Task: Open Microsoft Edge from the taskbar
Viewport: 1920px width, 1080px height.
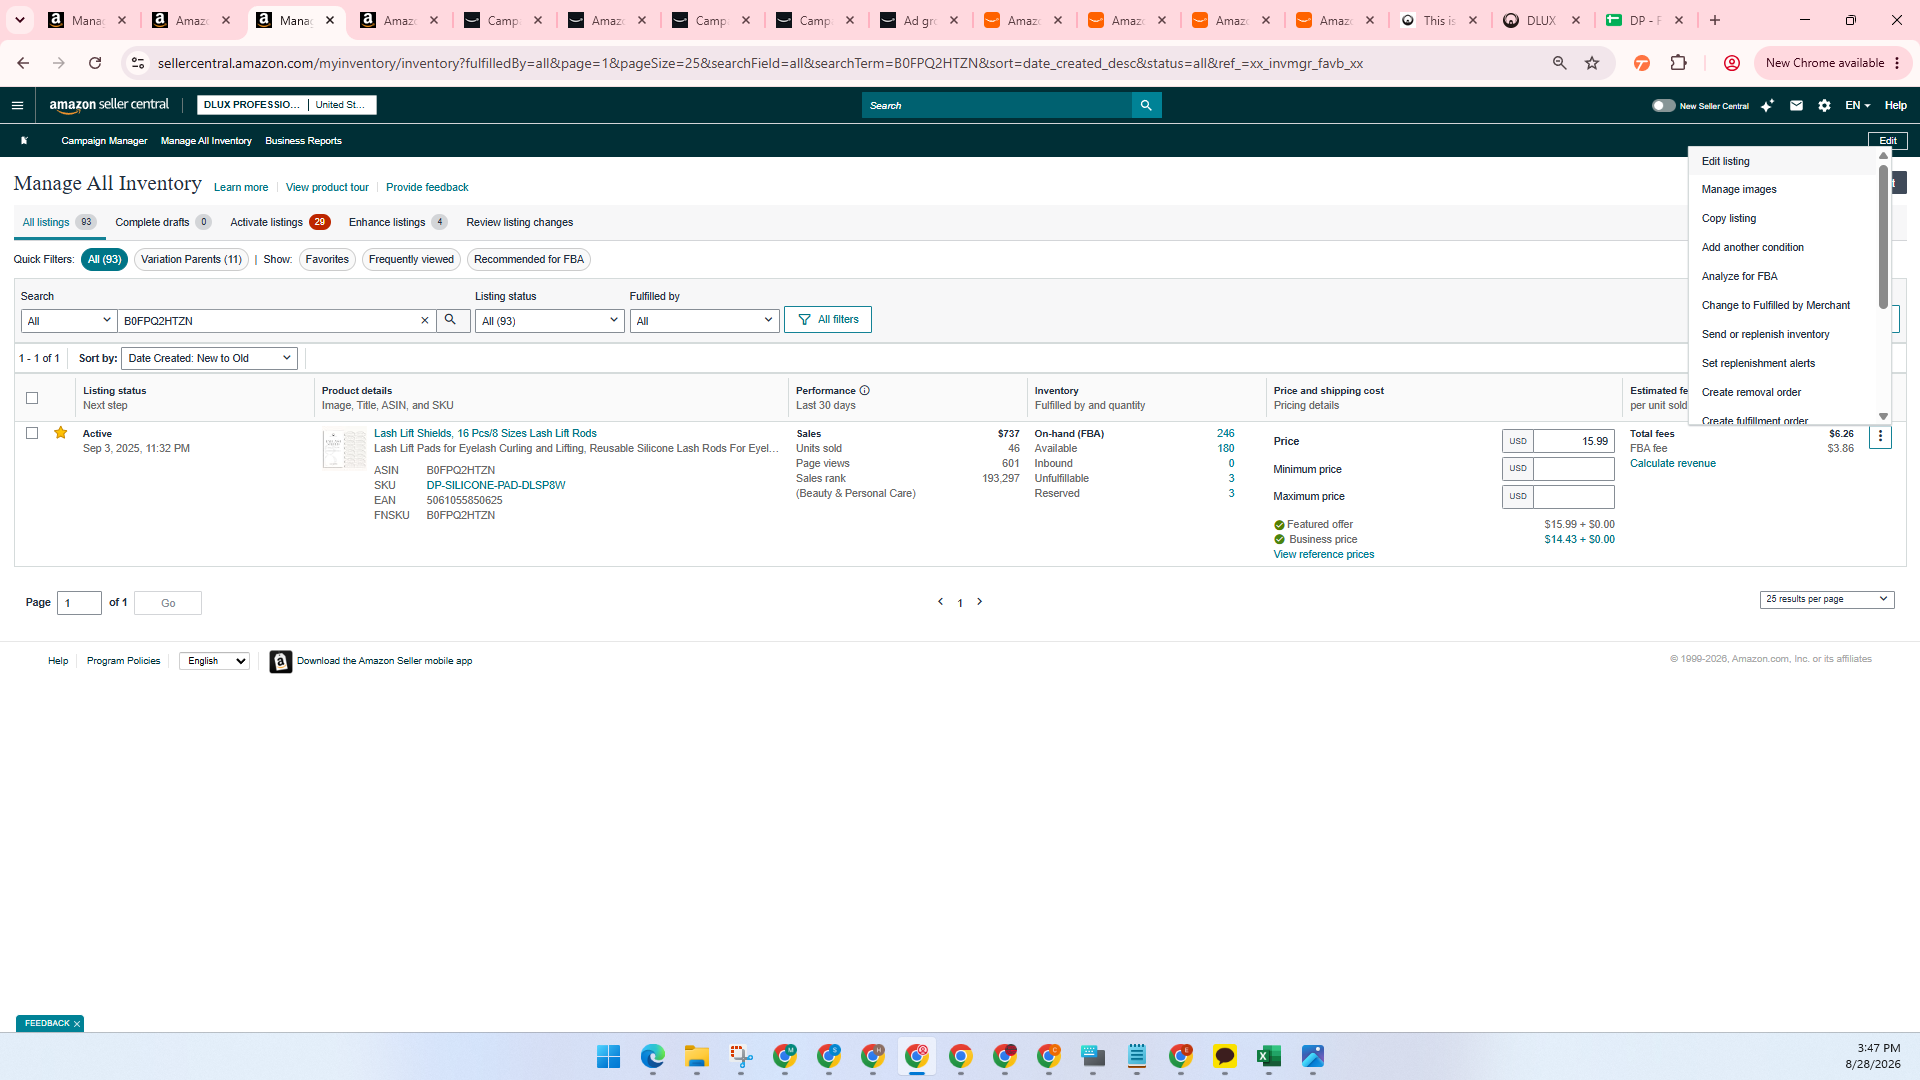Action: click(x=652, y=1056)
